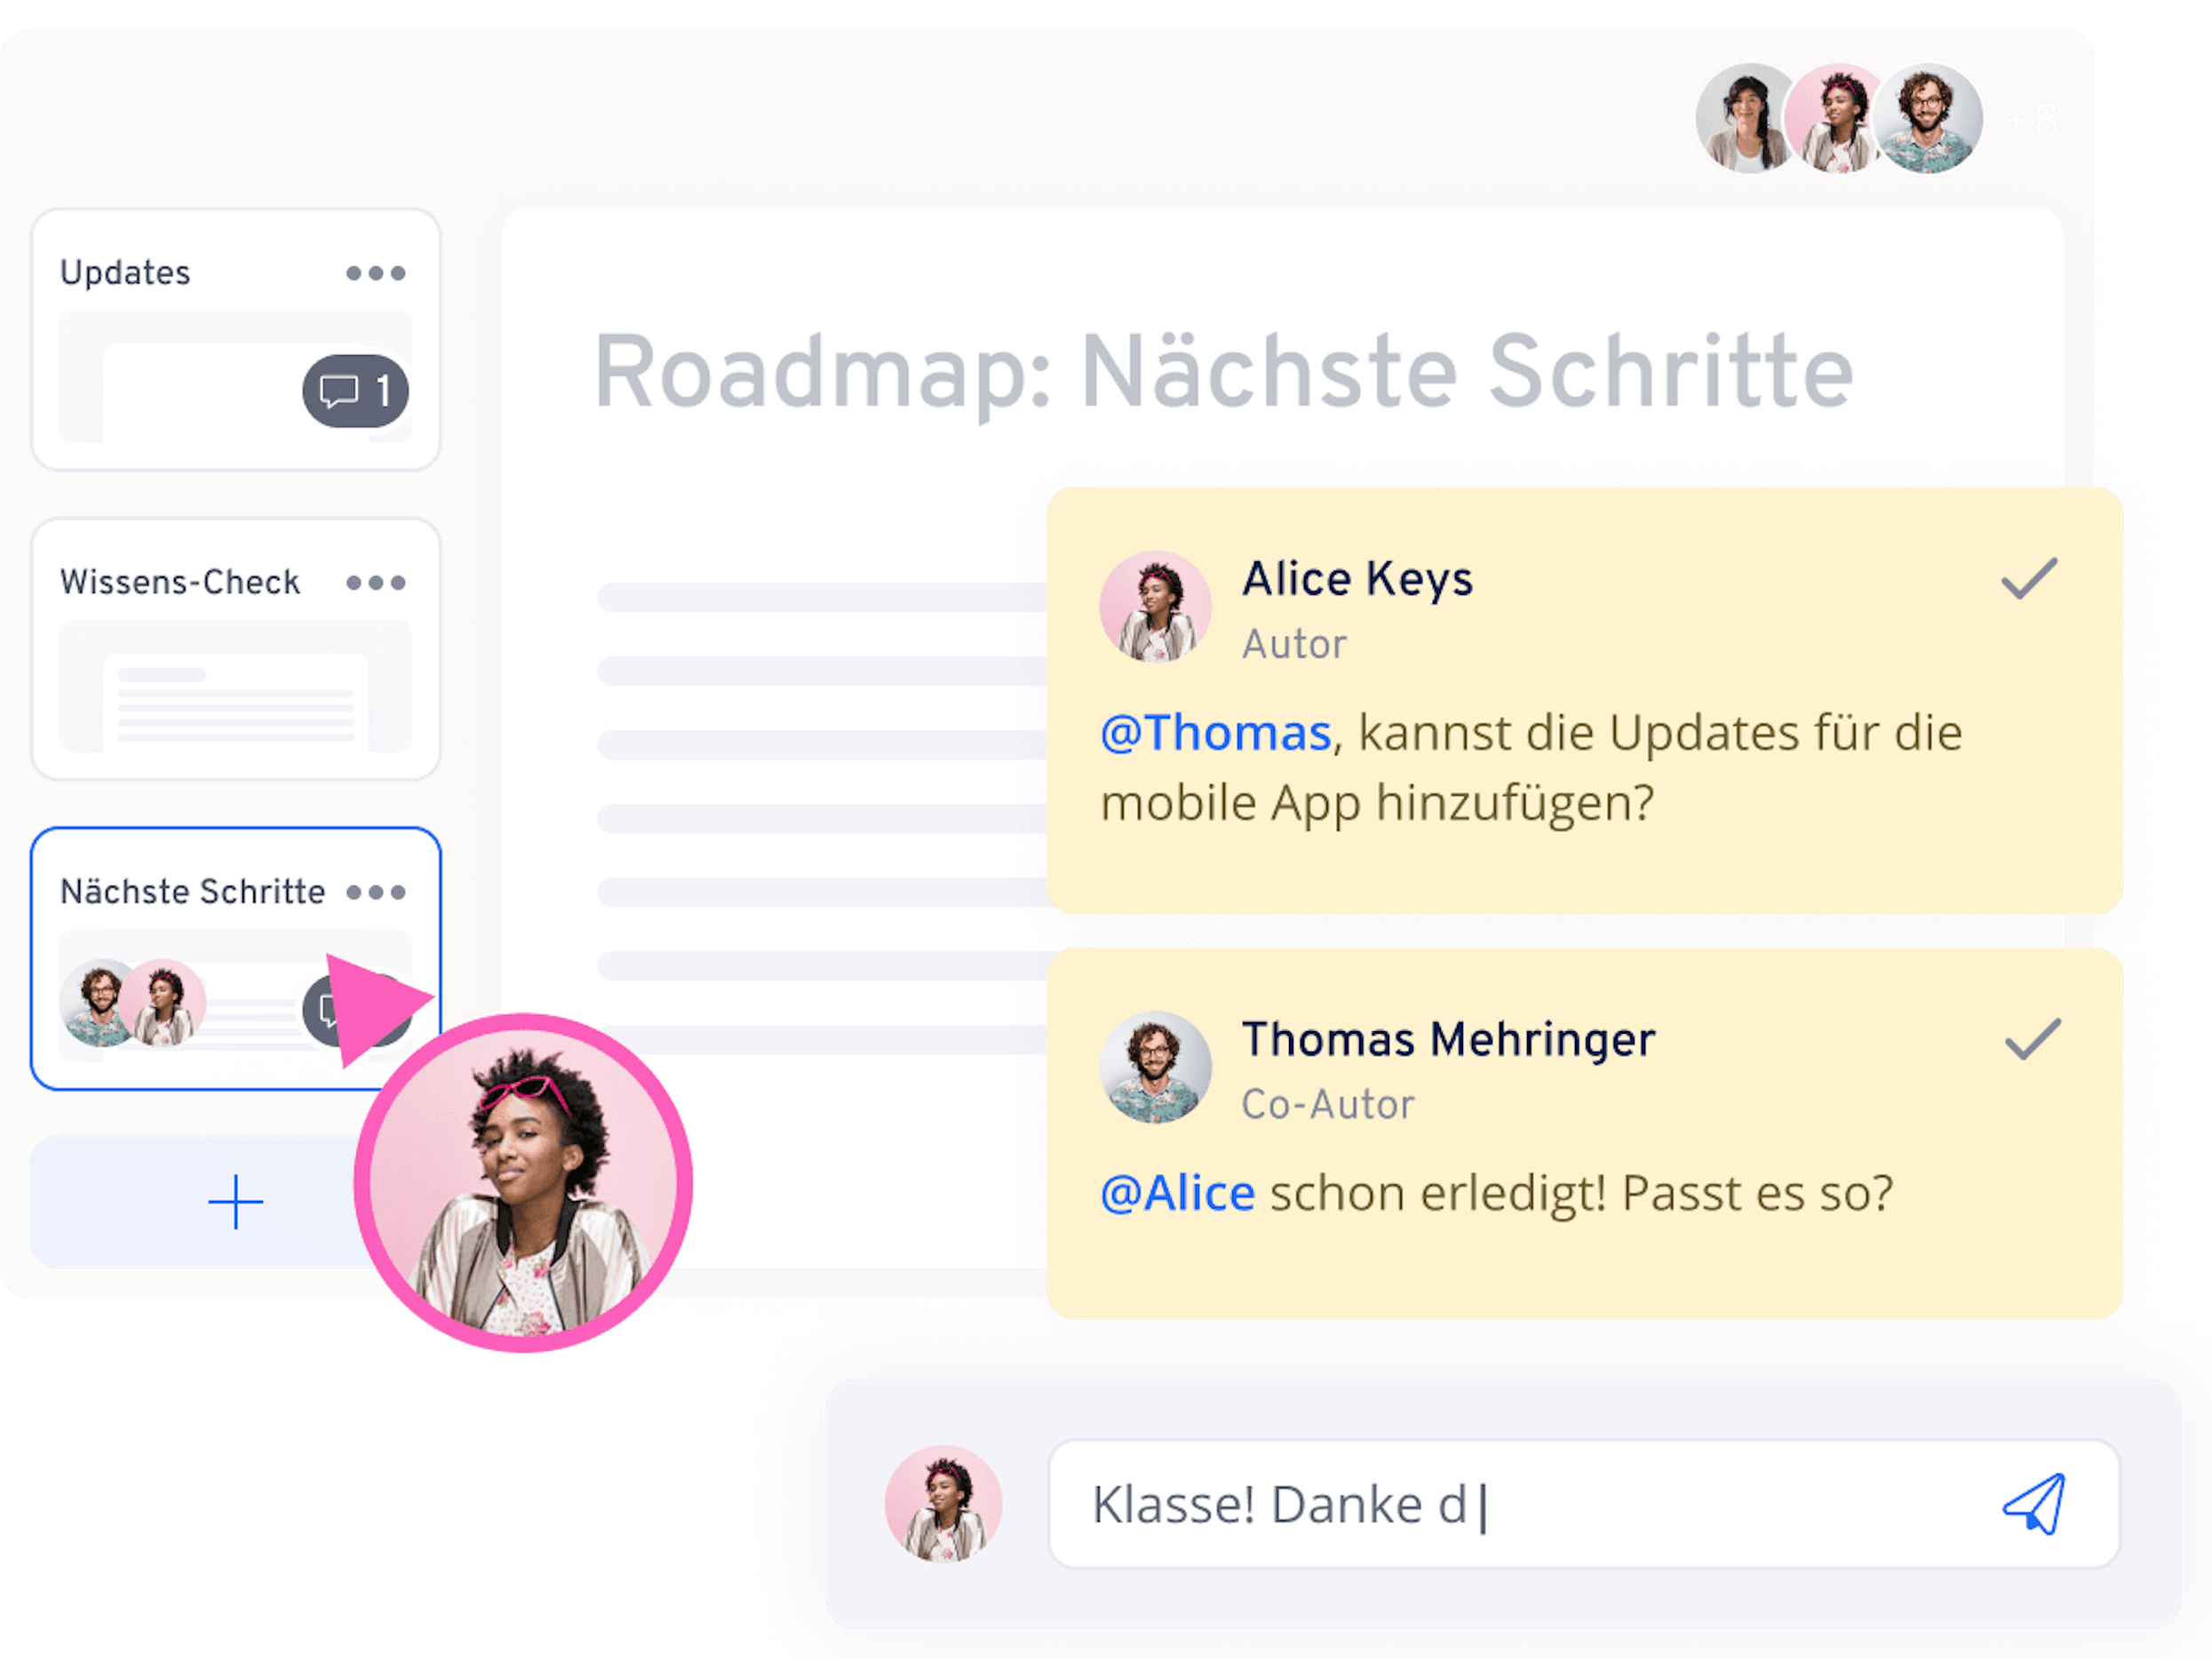Click the paper plane send icon
The width and height of the screenshot is (2212, 1659).
click(x=2034, y=1503)
